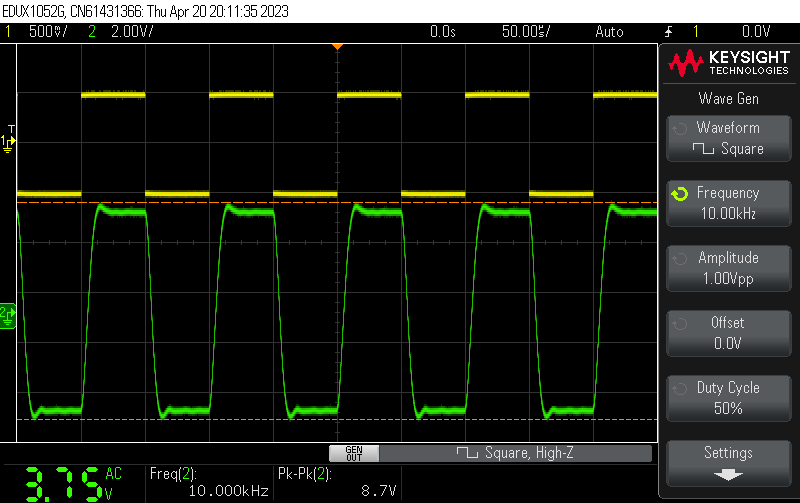Click the orange trigger time reference marker
This screenshot has height=503, width=800.
pyautogui.click(x=337, y=47)
